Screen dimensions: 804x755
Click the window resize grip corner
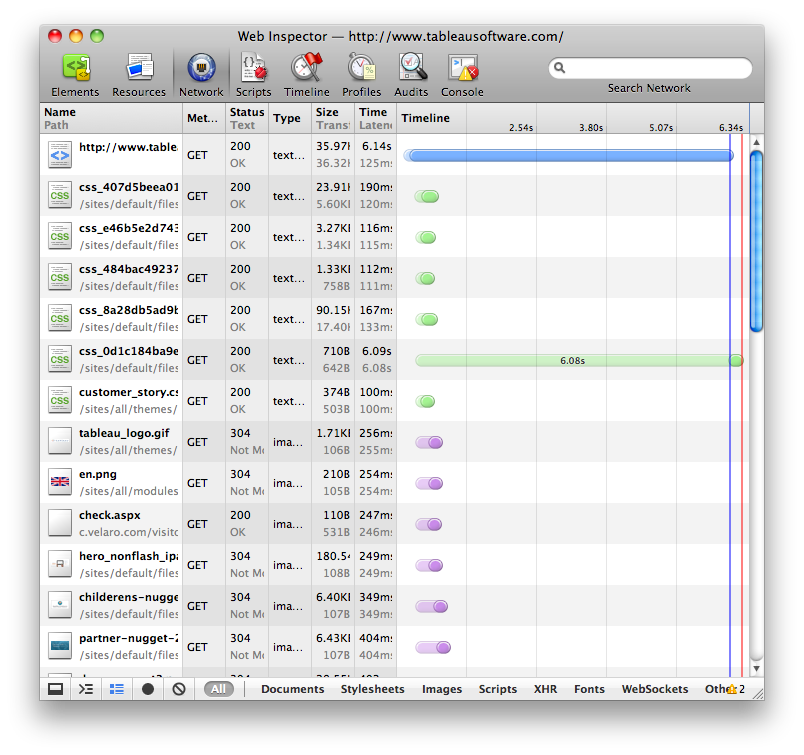(x=757, y=693)
